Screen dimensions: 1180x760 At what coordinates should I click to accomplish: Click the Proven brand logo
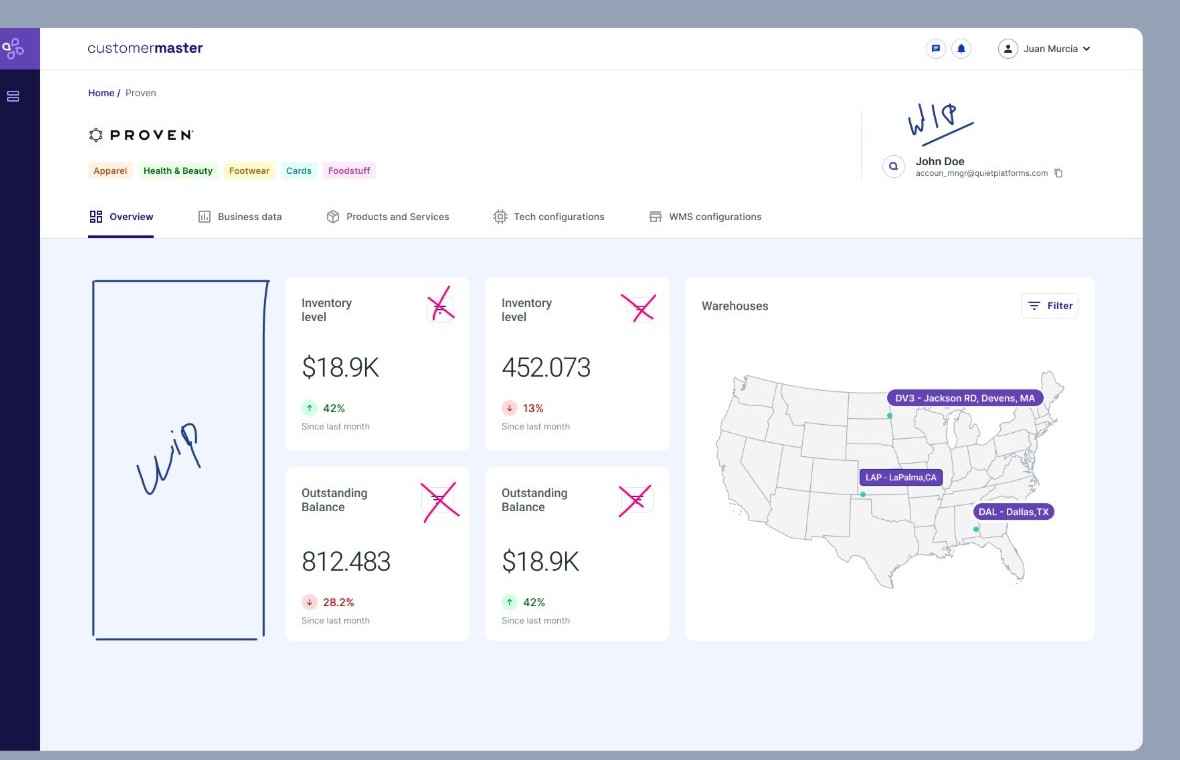pos(141,135)
